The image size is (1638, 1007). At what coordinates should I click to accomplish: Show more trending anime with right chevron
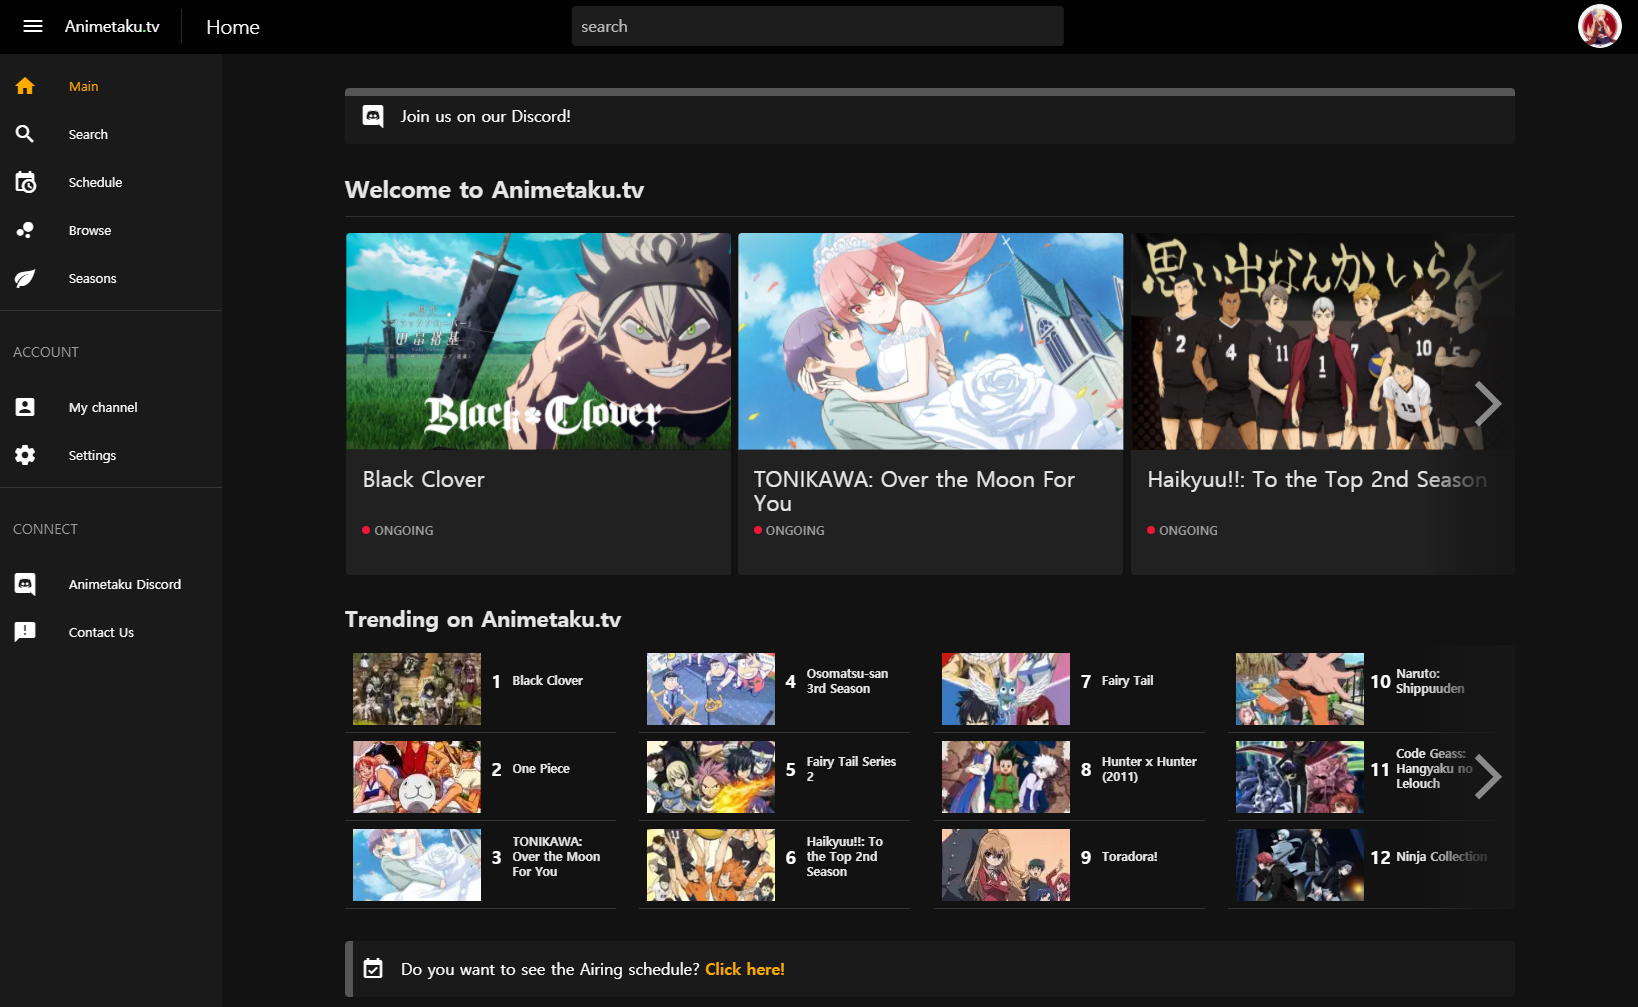coord(1487,776)
